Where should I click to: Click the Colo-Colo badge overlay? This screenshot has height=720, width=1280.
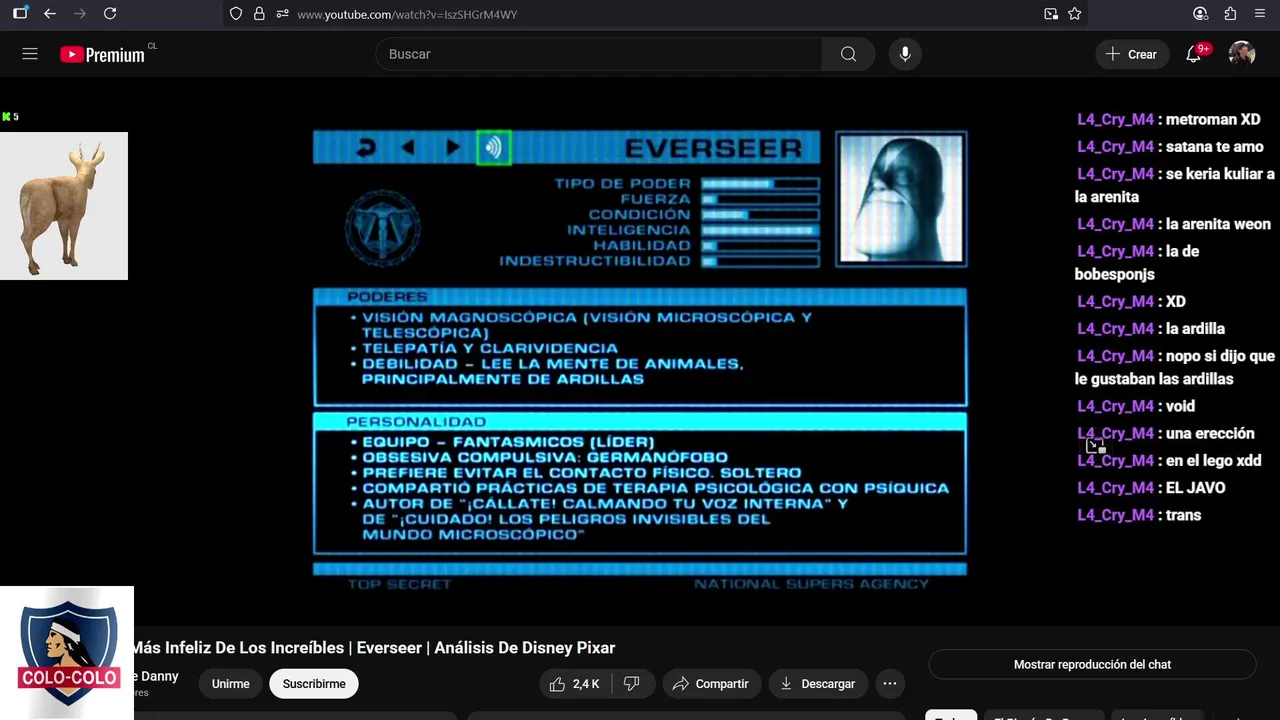(x=67, y=652)
